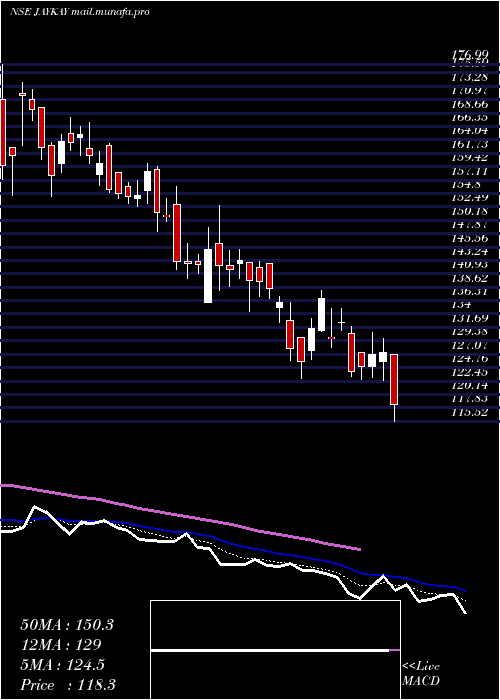Click the <<Live MACD label
This screenshot has width=500, height=700.
pyautogui.click(x=421, y=674)
